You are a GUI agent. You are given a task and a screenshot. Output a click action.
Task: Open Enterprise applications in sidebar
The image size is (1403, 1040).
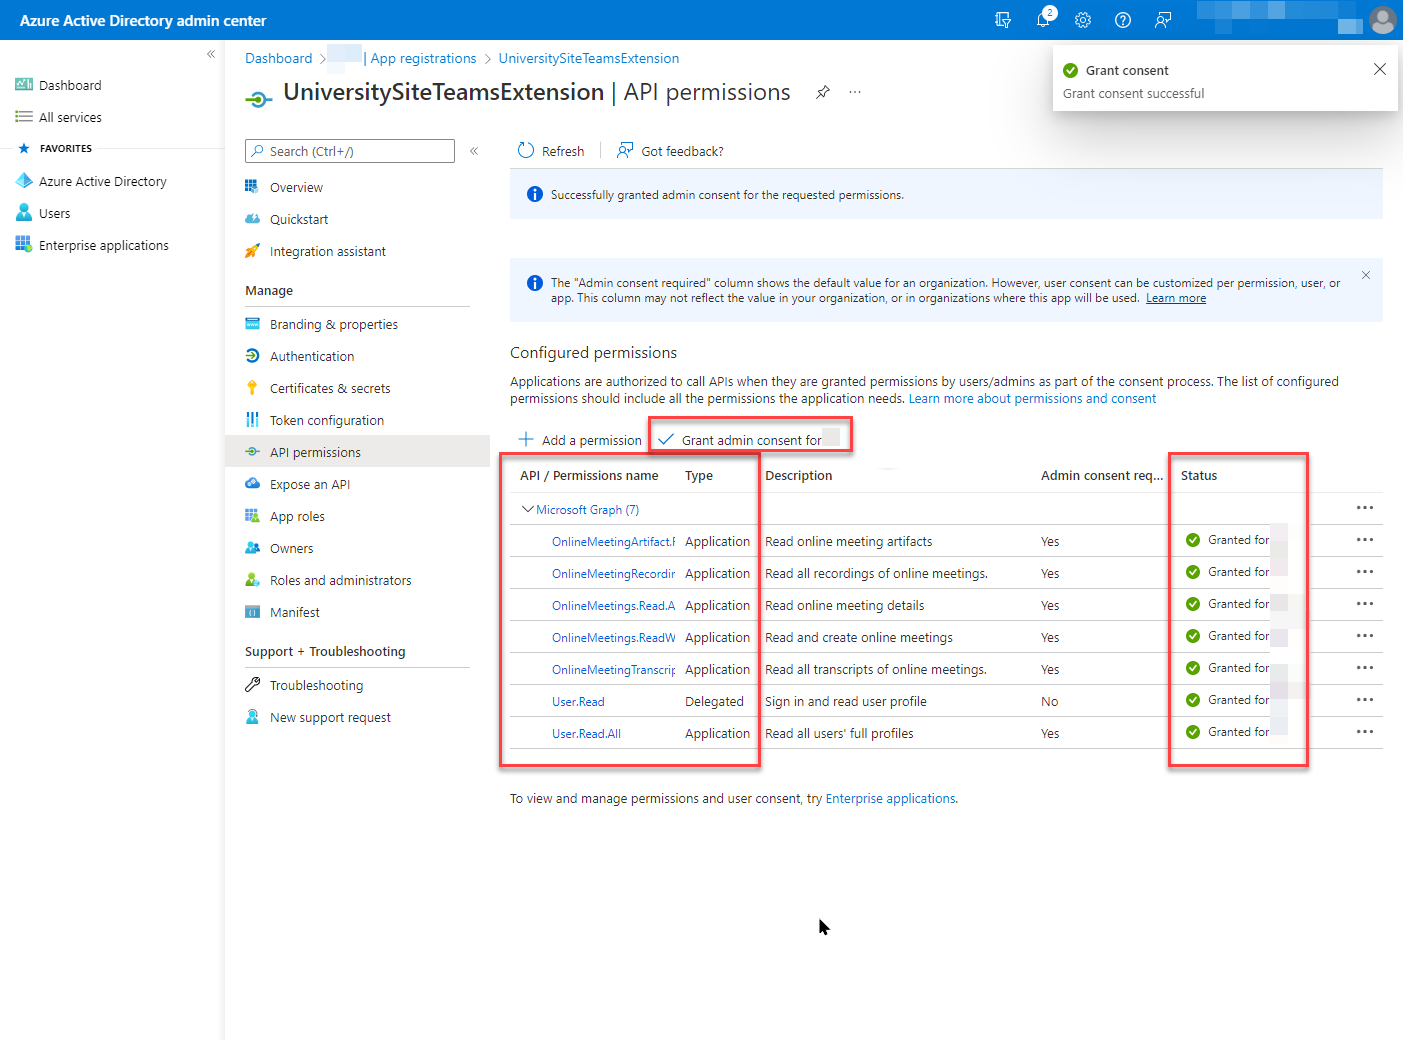[x=92, y=245]
